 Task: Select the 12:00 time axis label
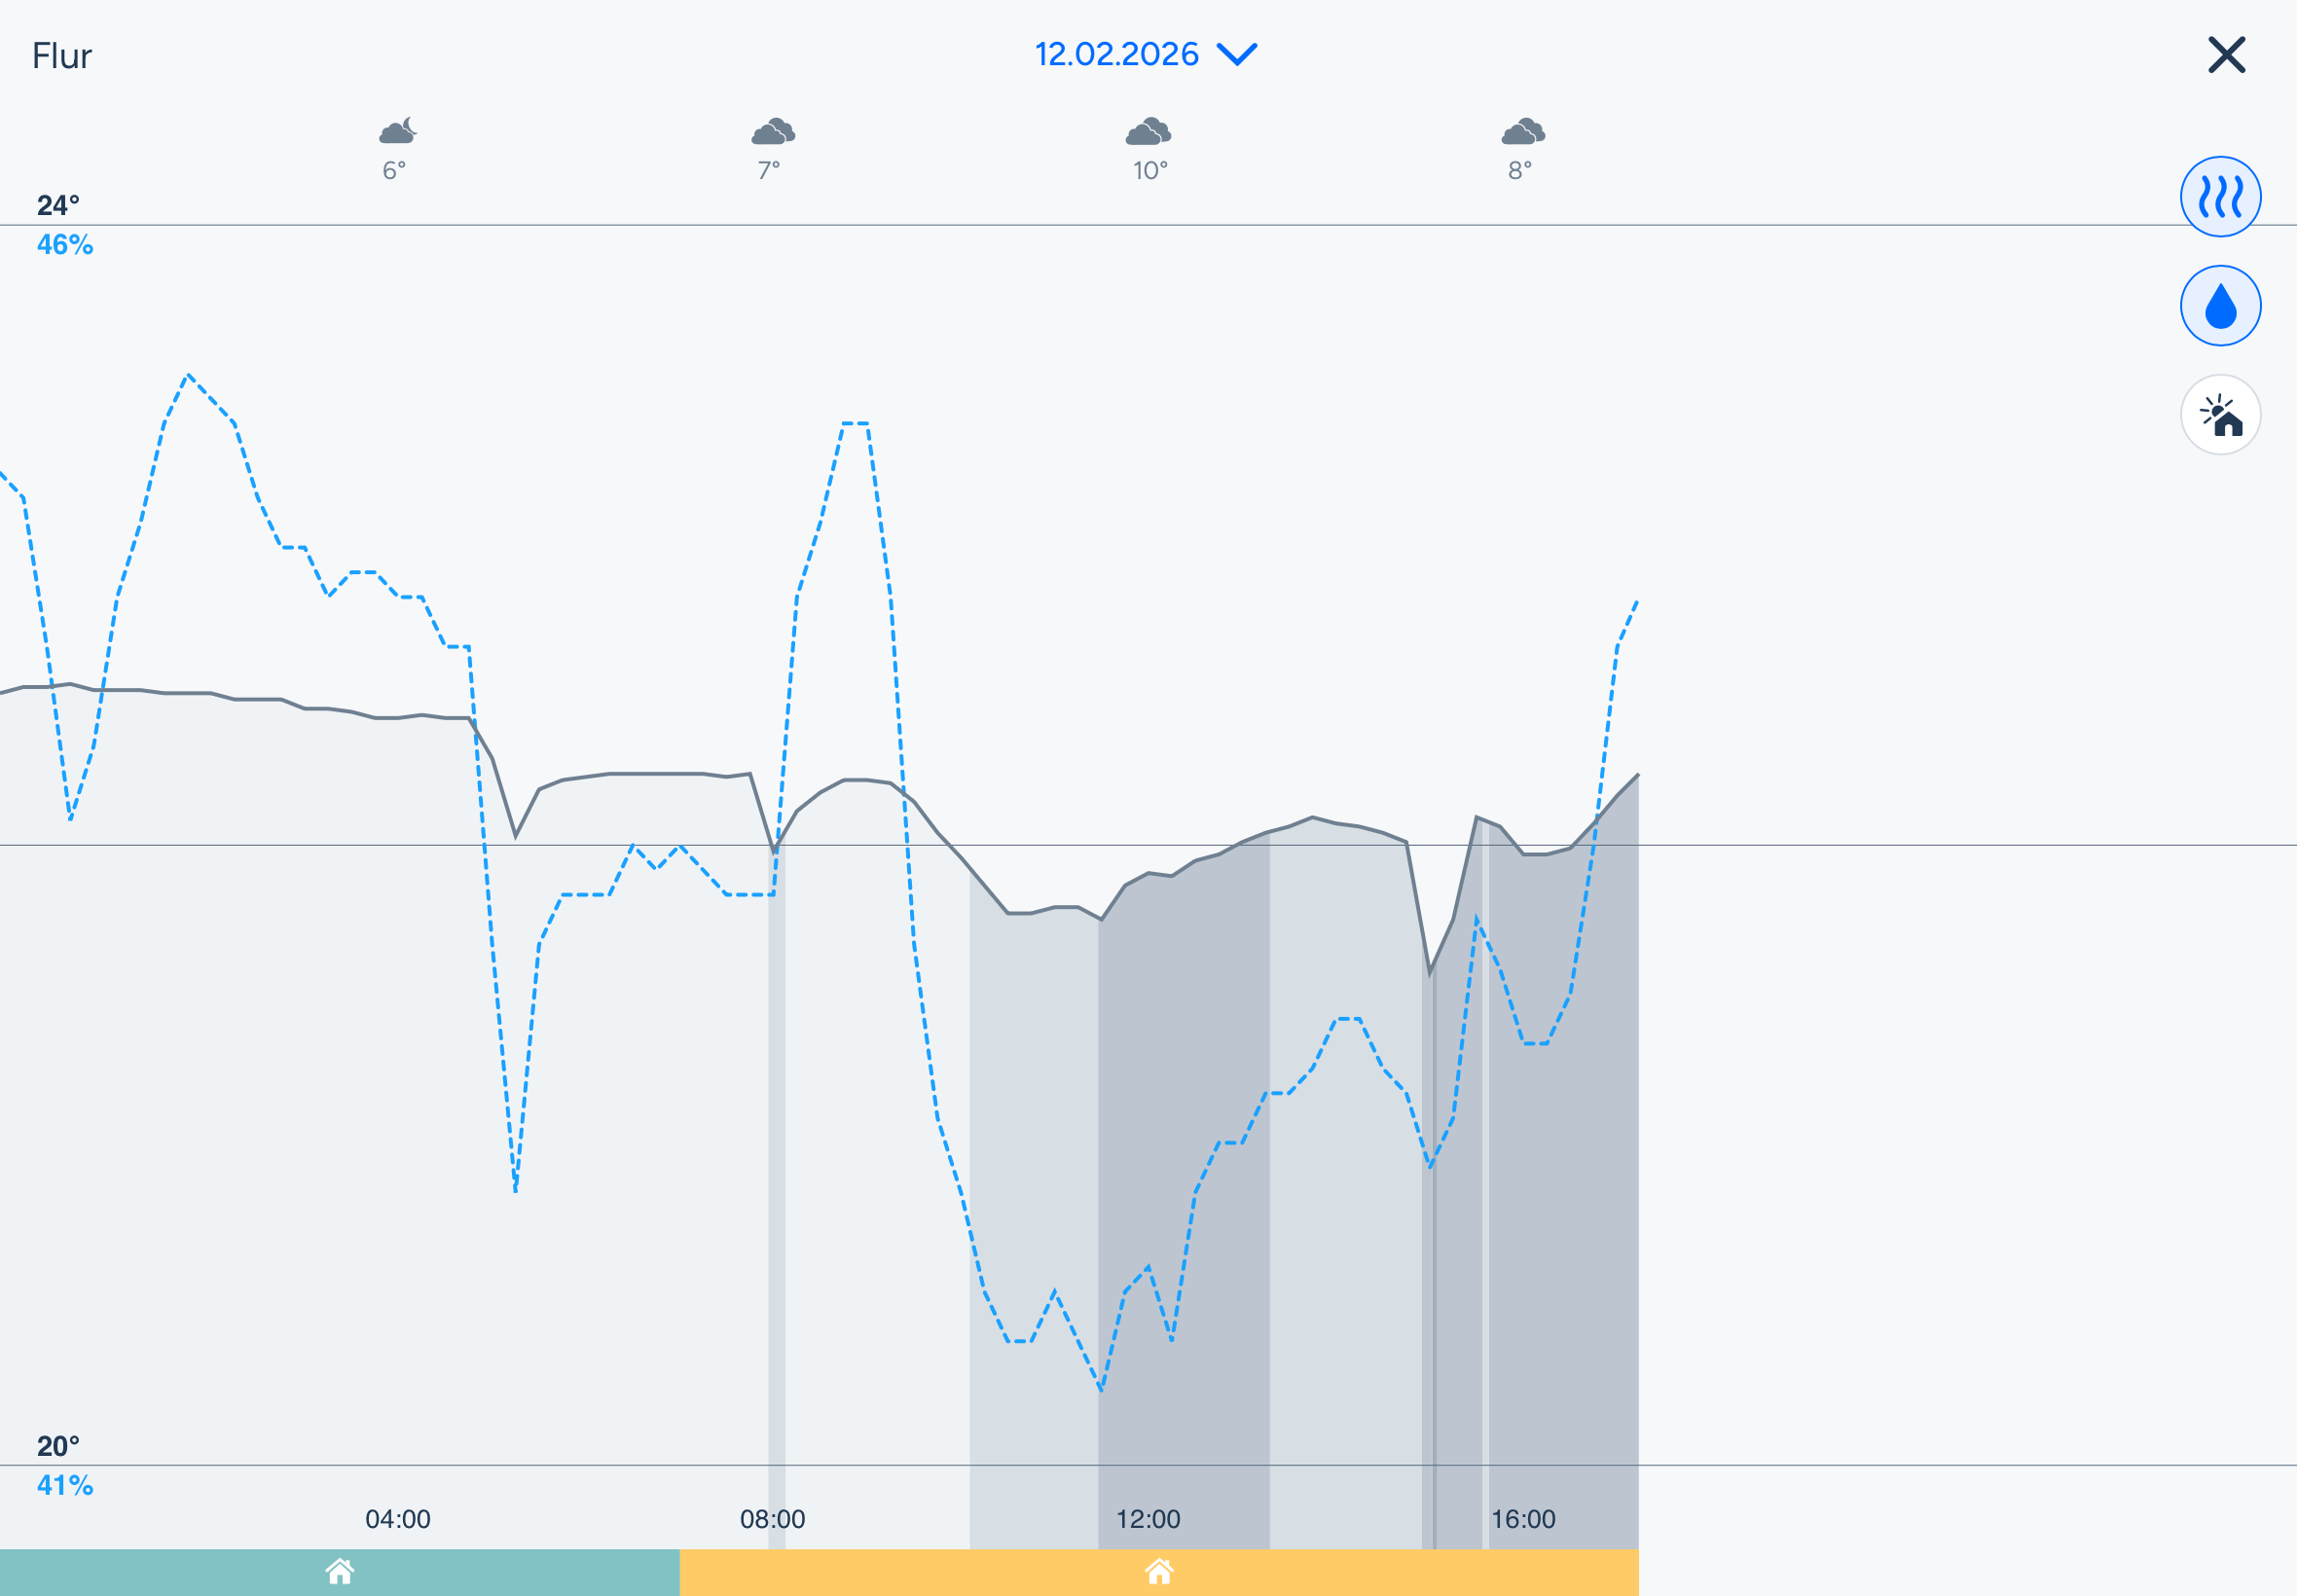point(1148,1519)
